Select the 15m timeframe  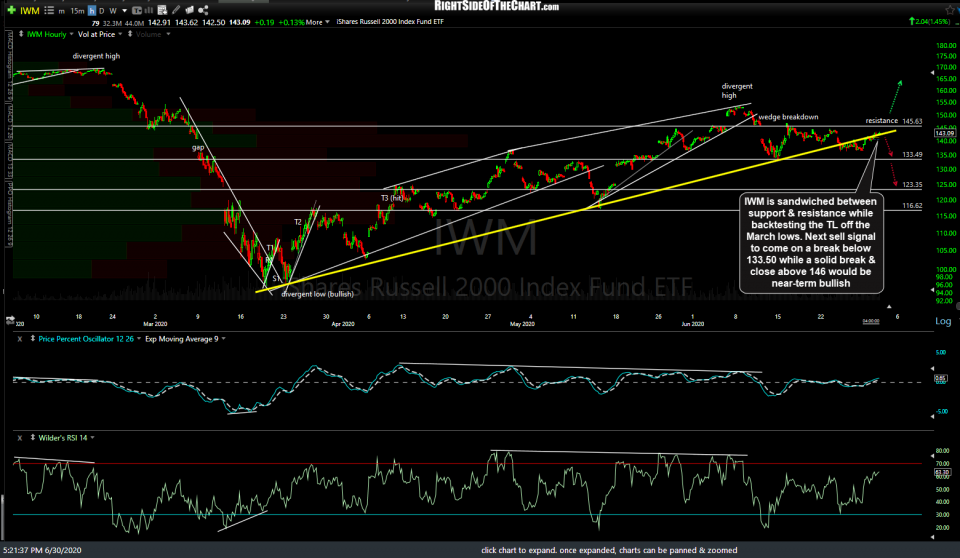(x=77, y=10)
